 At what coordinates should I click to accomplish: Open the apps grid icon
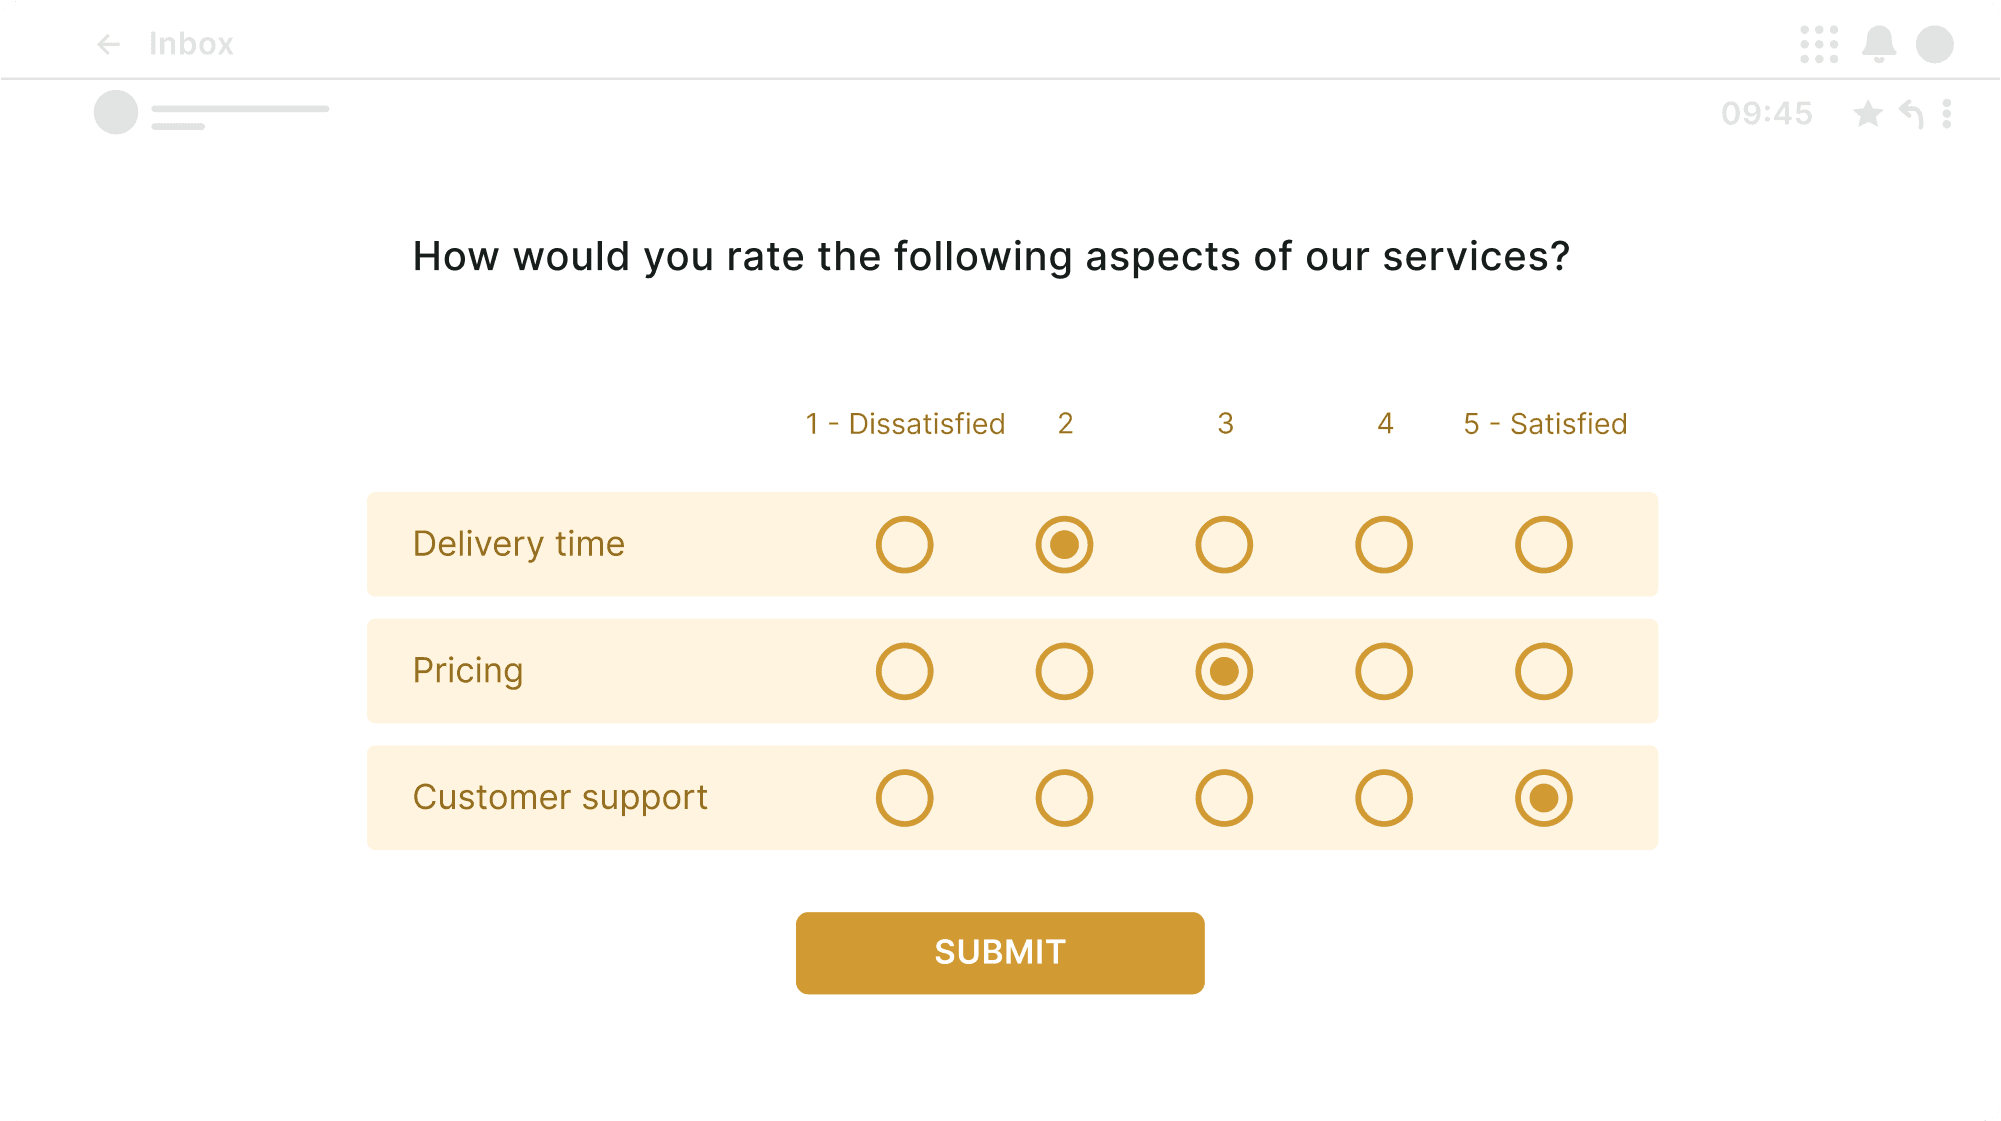tap(1819, 44)
